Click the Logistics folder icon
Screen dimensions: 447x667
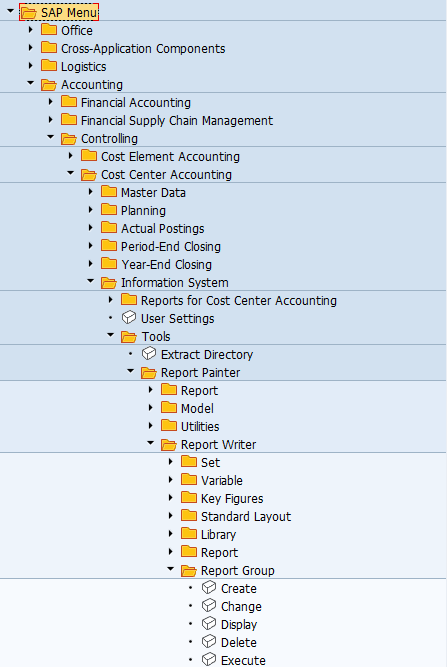tap(49, 66)
